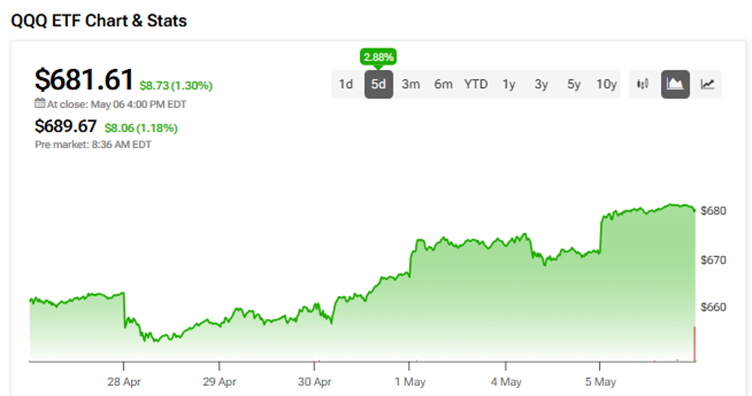View the 5y price history
Screen dimensions: 752x396
point(574,84)
